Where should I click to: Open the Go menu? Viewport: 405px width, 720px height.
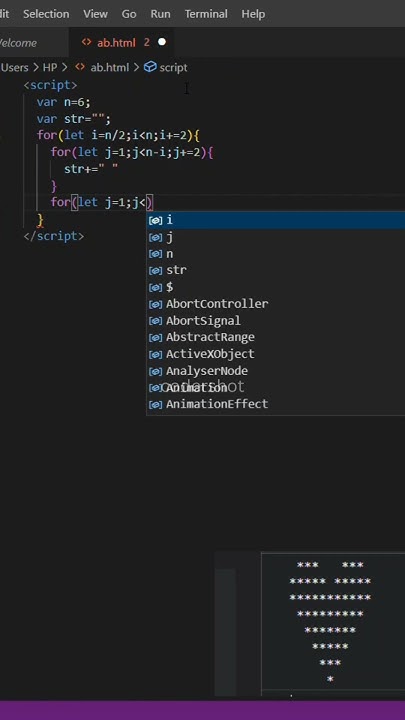[129, 14]
